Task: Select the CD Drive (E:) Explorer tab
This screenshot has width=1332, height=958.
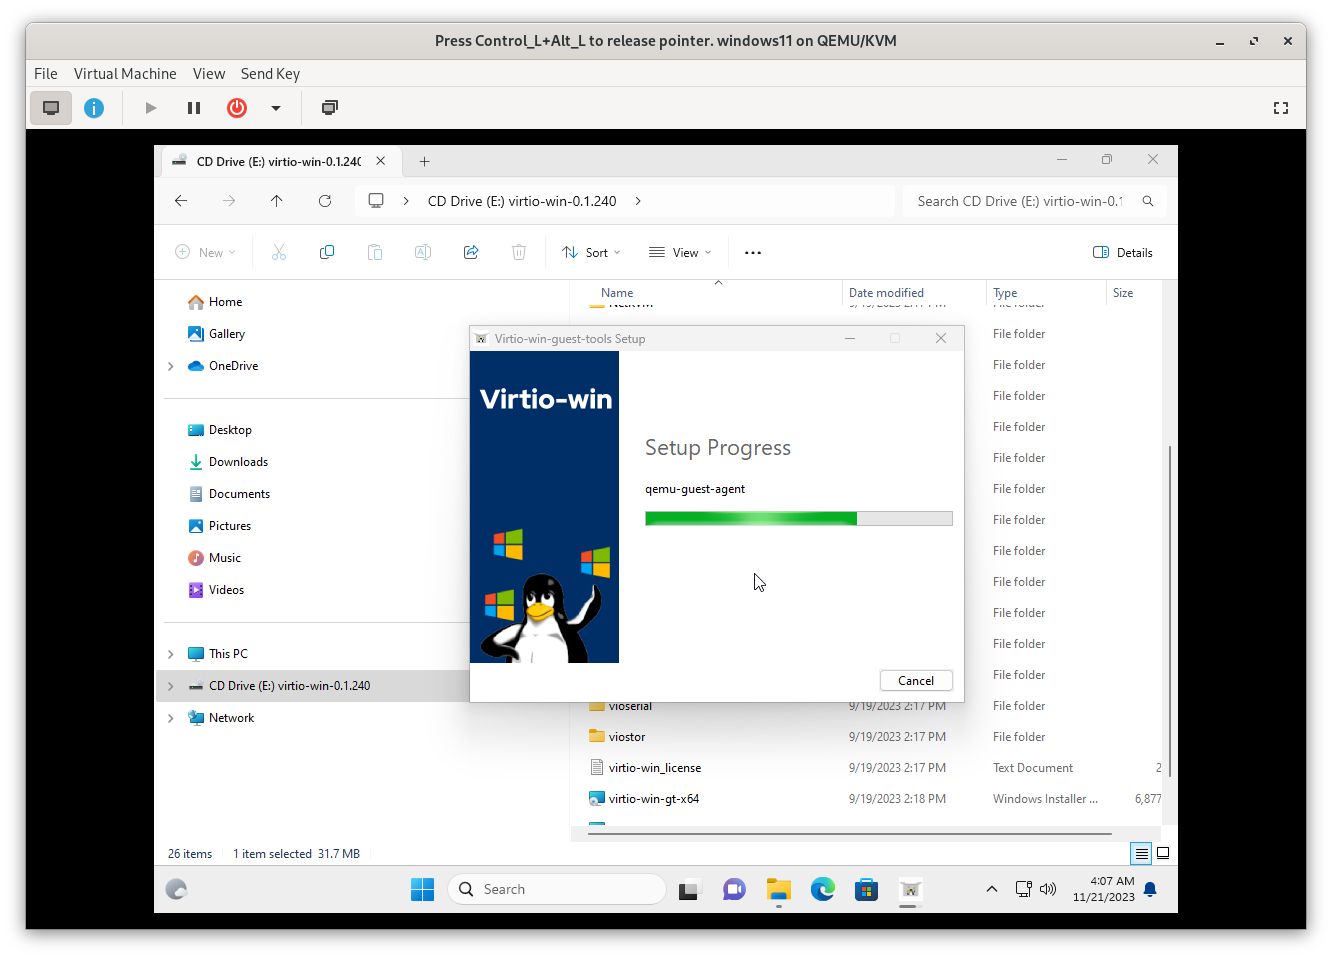Action: click(279, 161)
